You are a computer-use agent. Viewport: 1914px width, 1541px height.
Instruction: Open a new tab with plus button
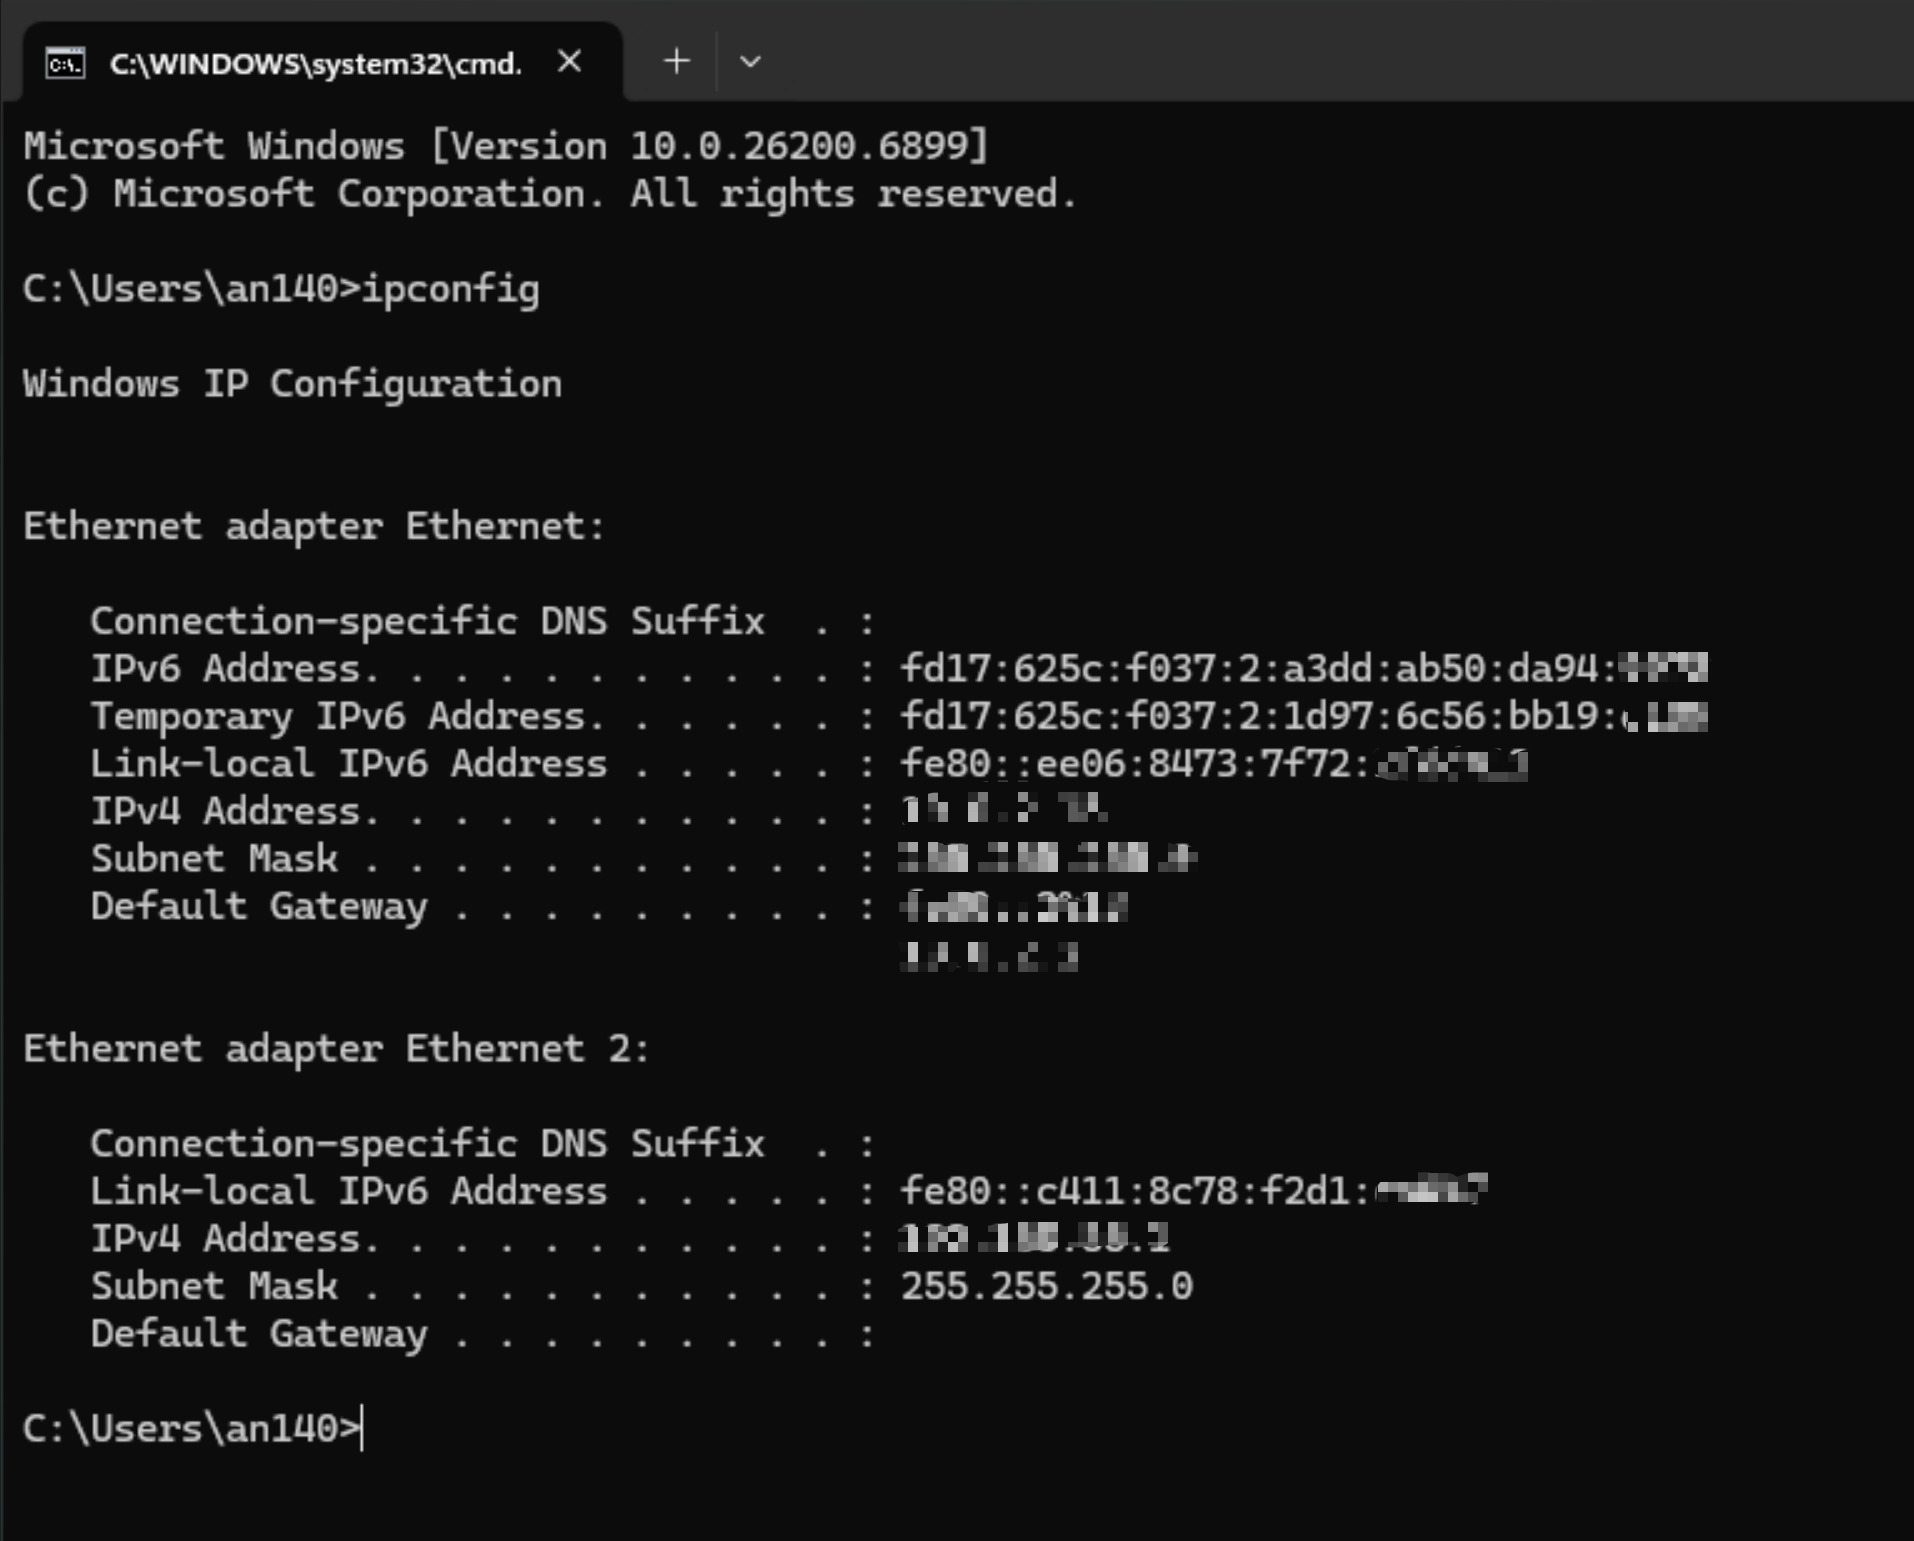click(x=677, y=62)
